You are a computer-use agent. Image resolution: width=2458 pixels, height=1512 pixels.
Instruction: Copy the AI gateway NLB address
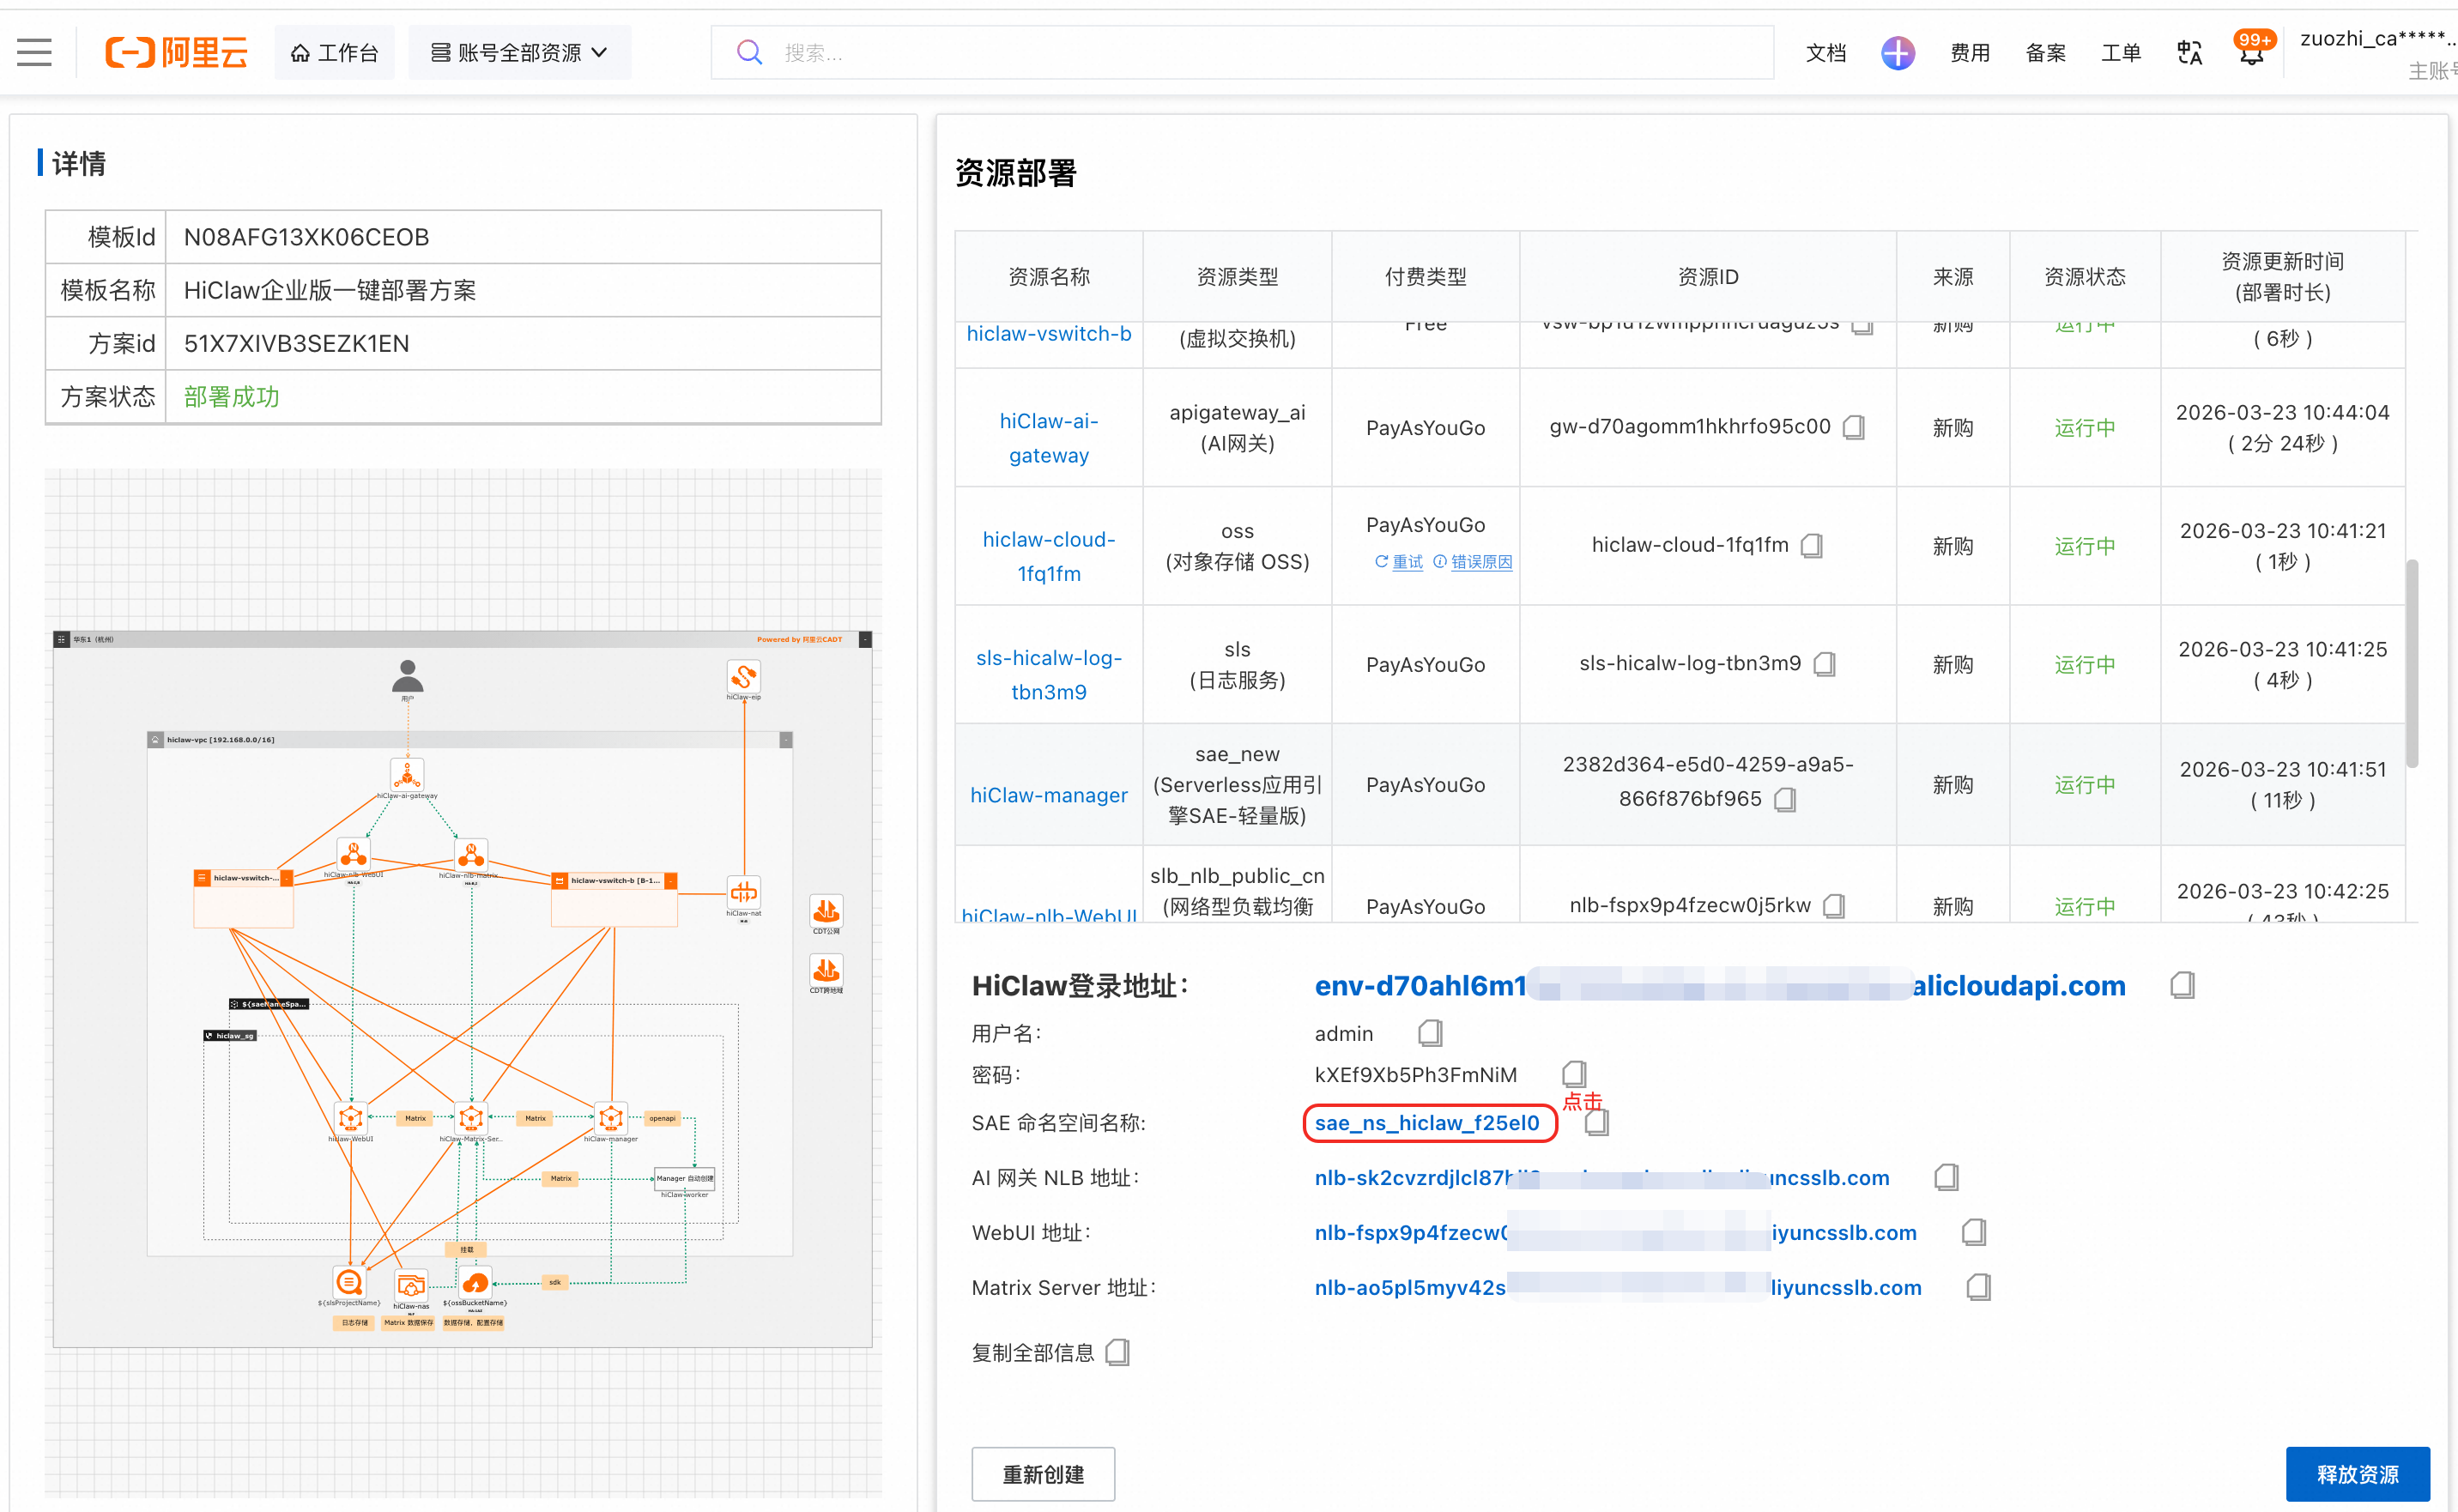1946,1177
